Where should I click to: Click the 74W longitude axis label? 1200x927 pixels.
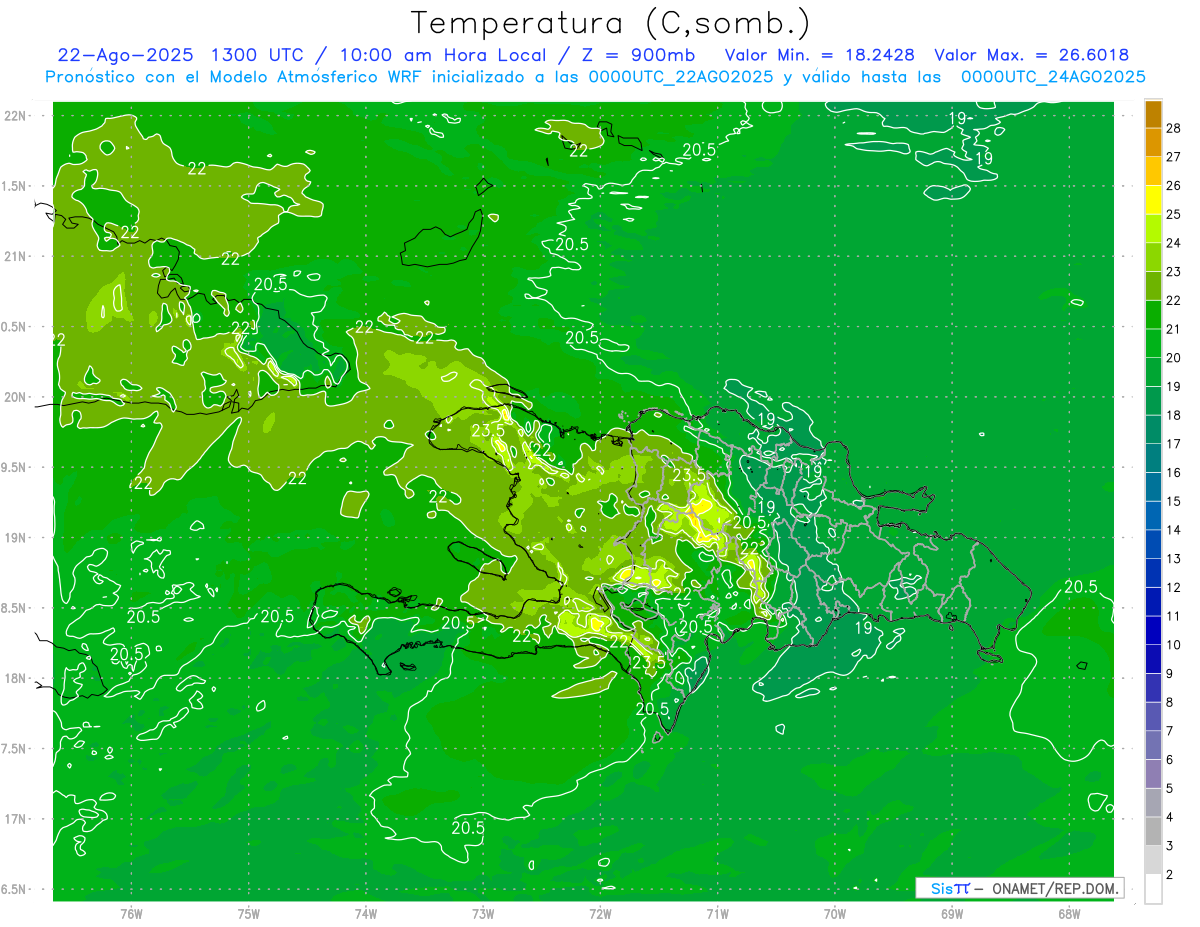(x=366, y=914)
